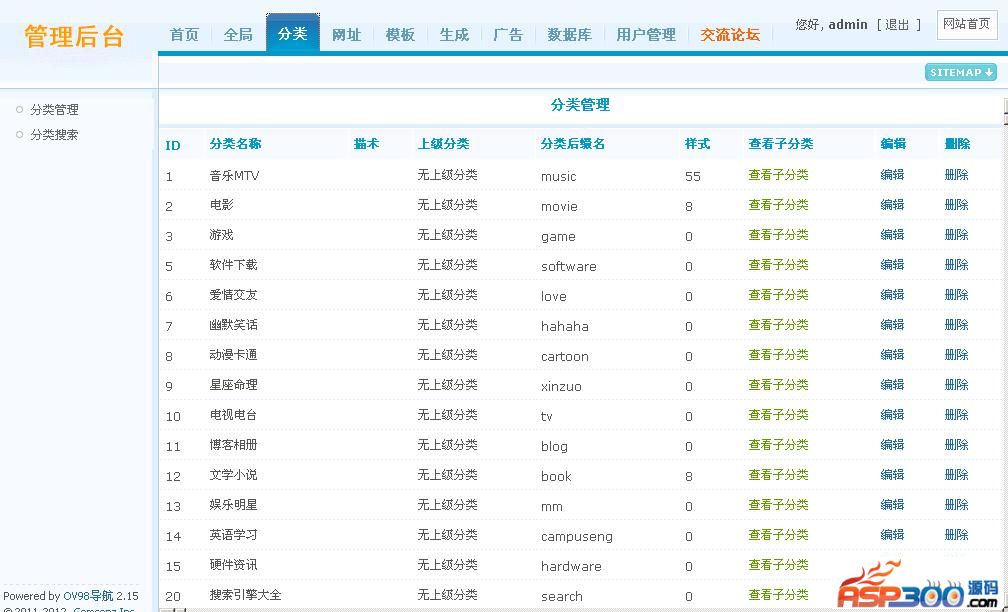Open the 交流论坛 link in navigation
This screenshot has width=1008, height=612.
coord(730,35)
